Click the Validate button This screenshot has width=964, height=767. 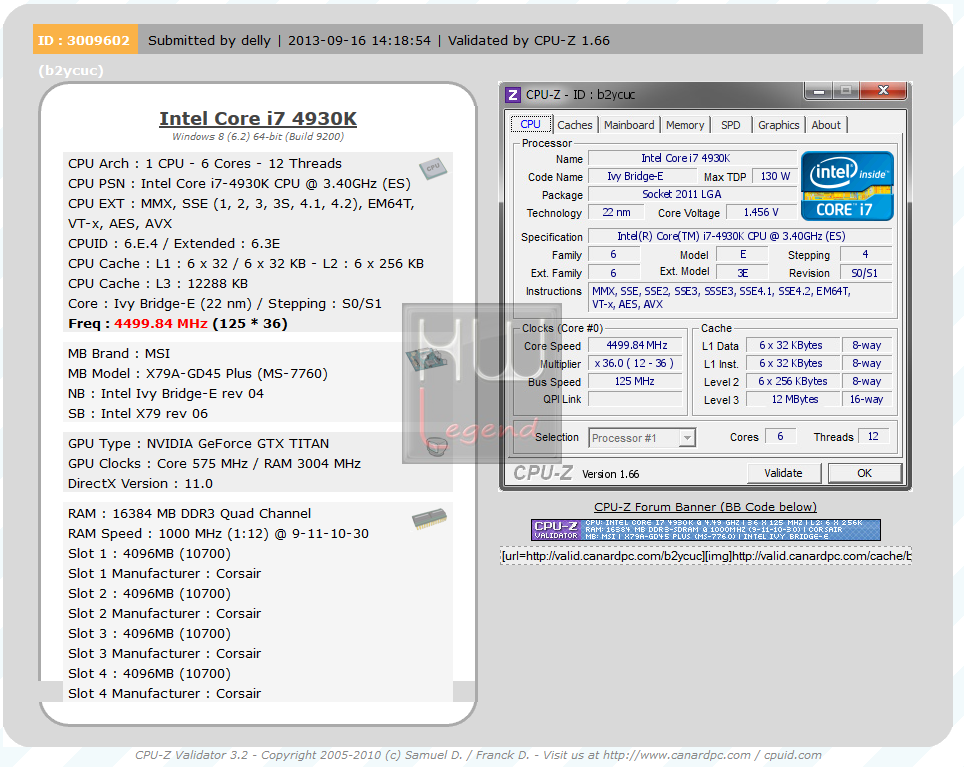click(783, 473)
